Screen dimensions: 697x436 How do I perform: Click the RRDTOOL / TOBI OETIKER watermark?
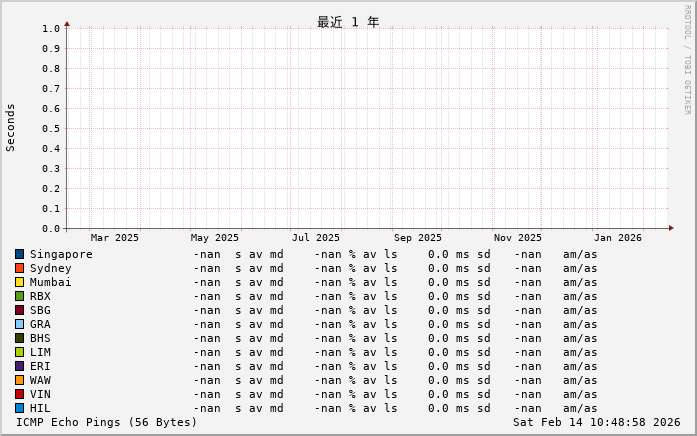coord(687,59)
